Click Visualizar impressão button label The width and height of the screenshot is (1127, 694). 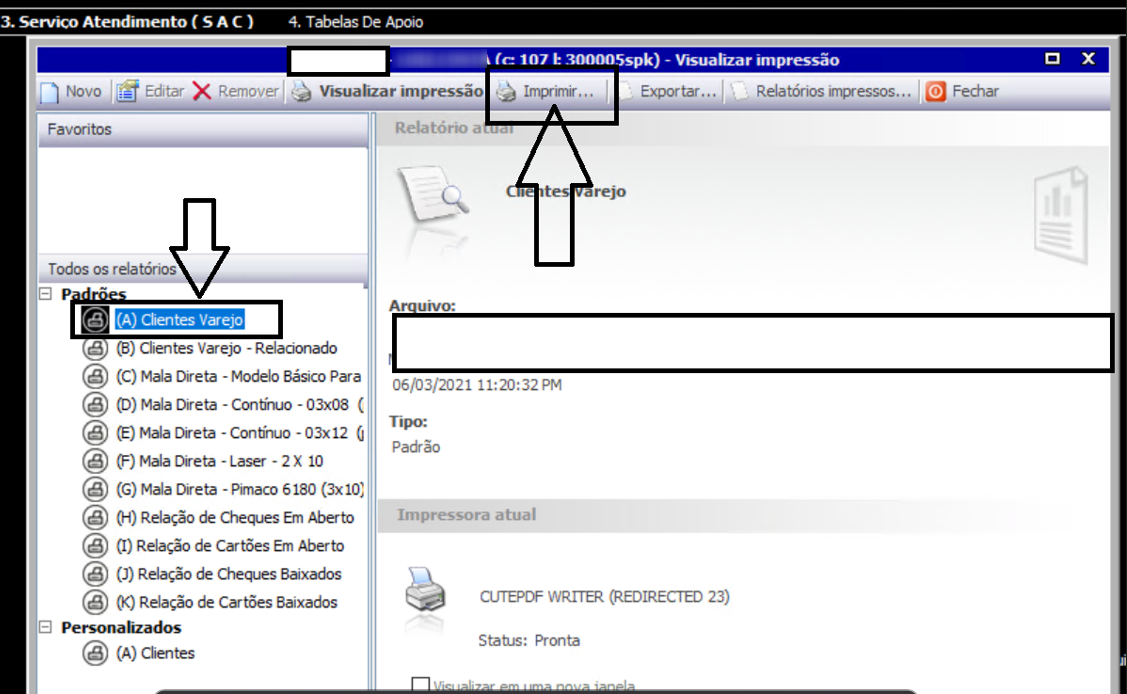[400, 91]
